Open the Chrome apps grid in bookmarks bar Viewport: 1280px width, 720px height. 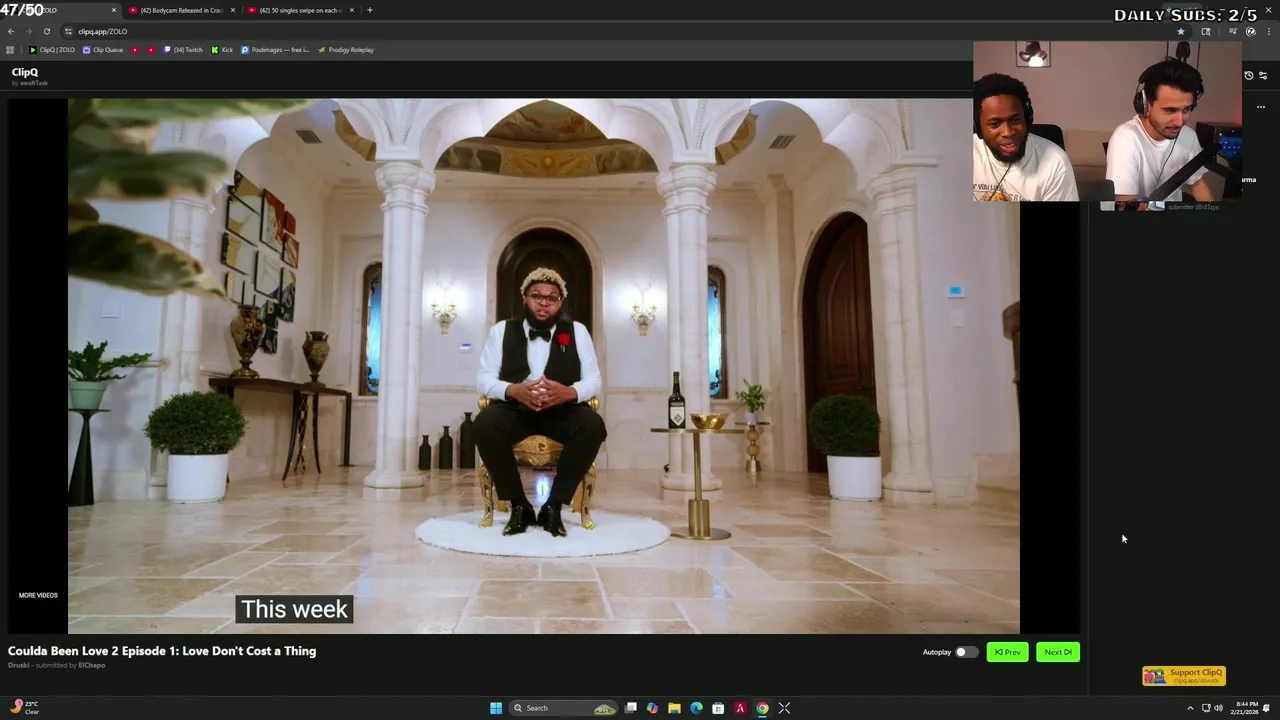(10, 50)
